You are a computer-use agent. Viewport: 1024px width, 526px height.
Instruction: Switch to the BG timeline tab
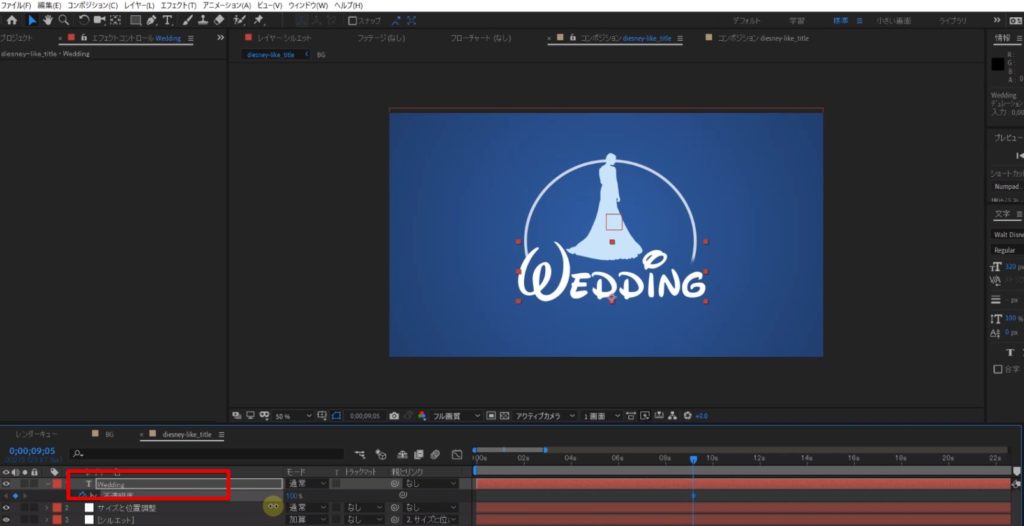[x=109, y=434]
